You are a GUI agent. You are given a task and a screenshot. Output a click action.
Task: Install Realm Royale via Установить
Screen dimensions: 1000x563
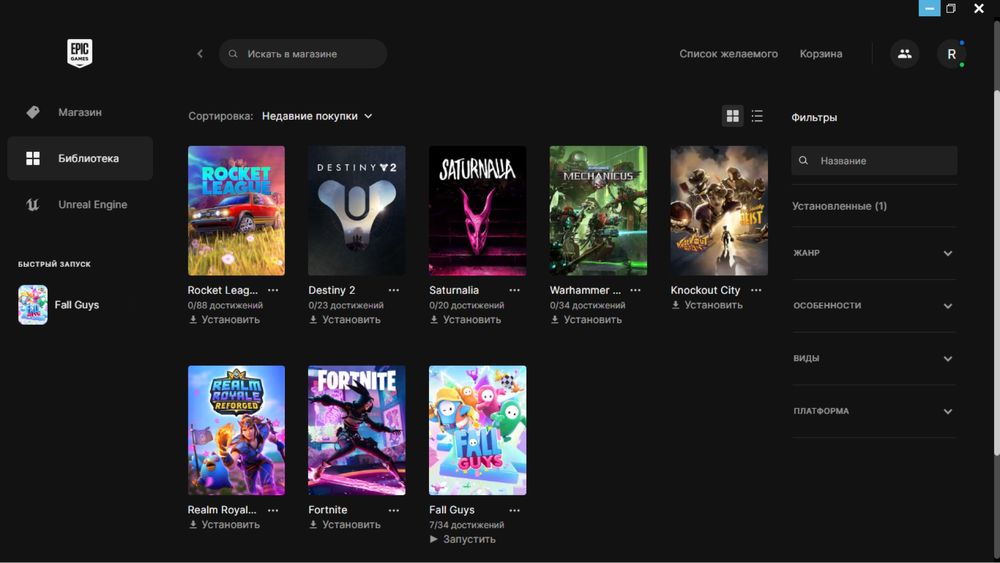(x=224, y=525)
